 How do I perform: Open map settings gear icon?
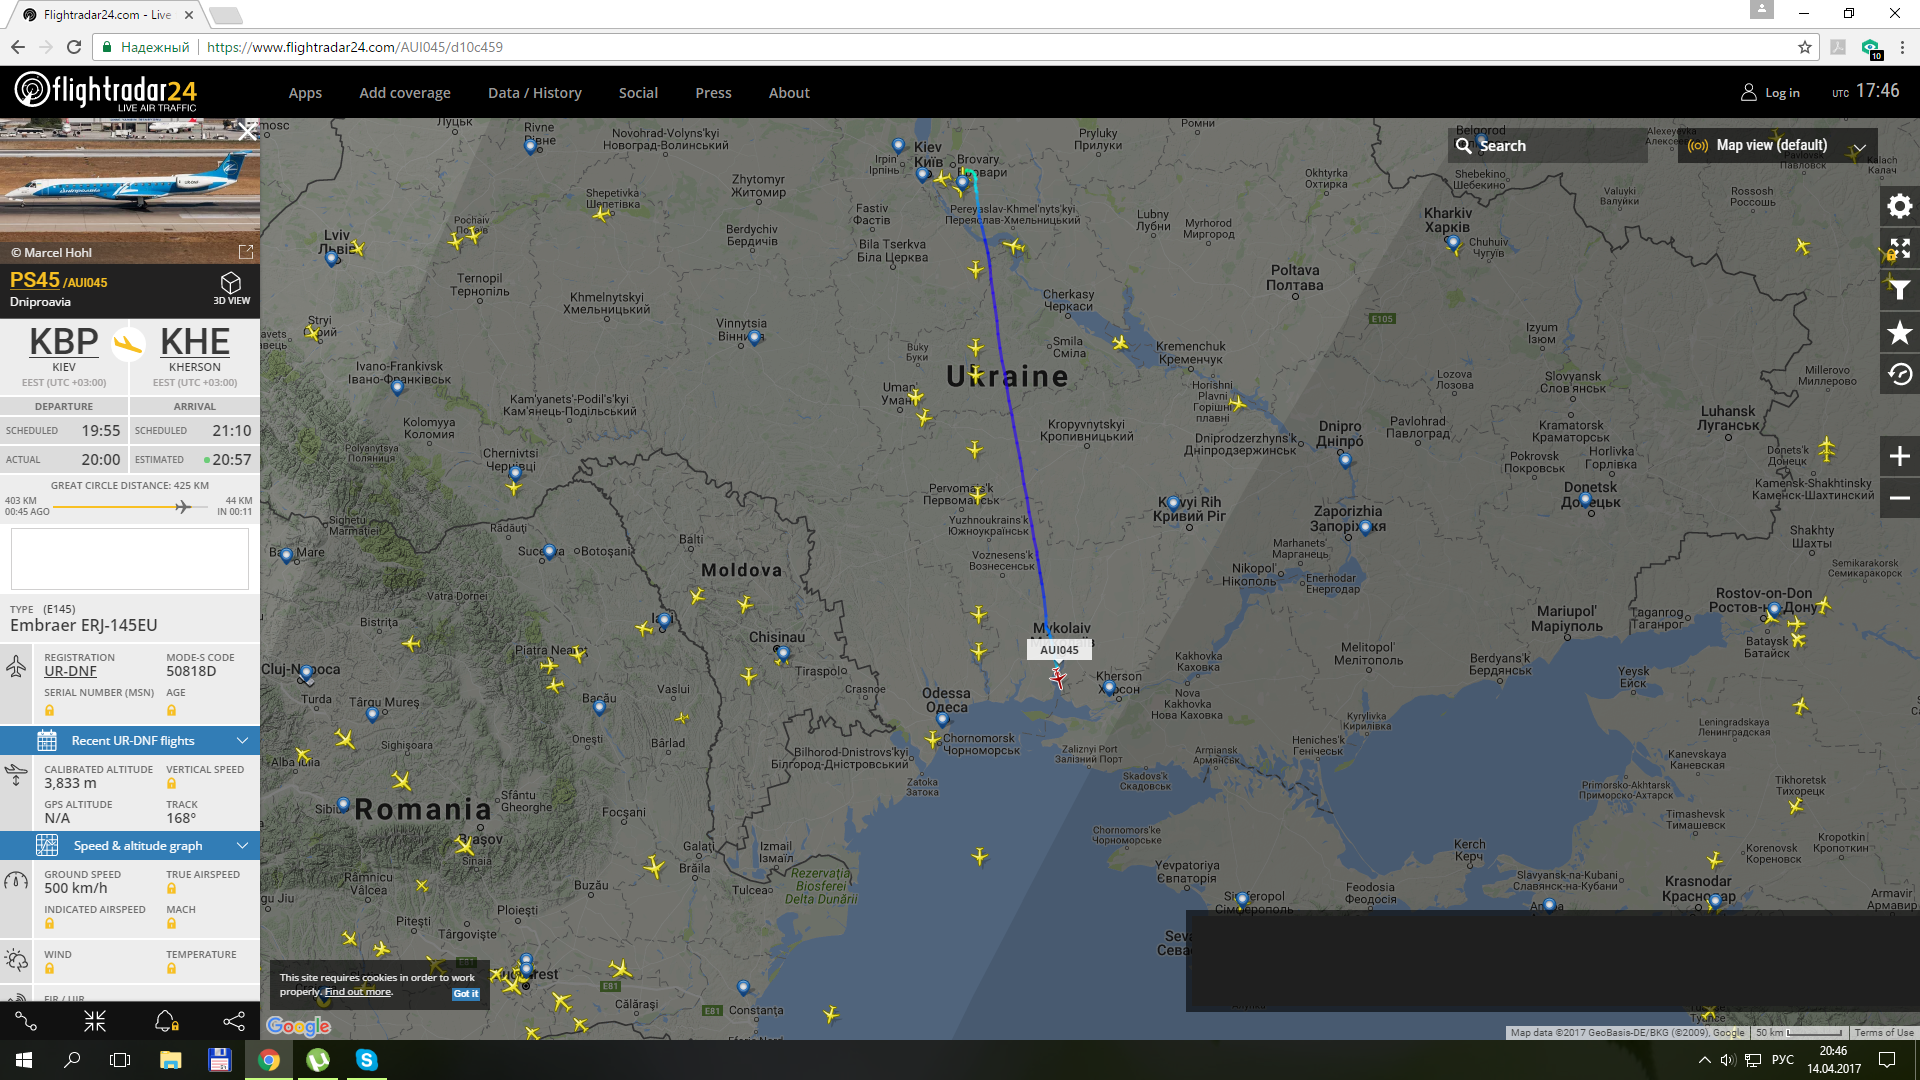click(x=1899, y=206)
